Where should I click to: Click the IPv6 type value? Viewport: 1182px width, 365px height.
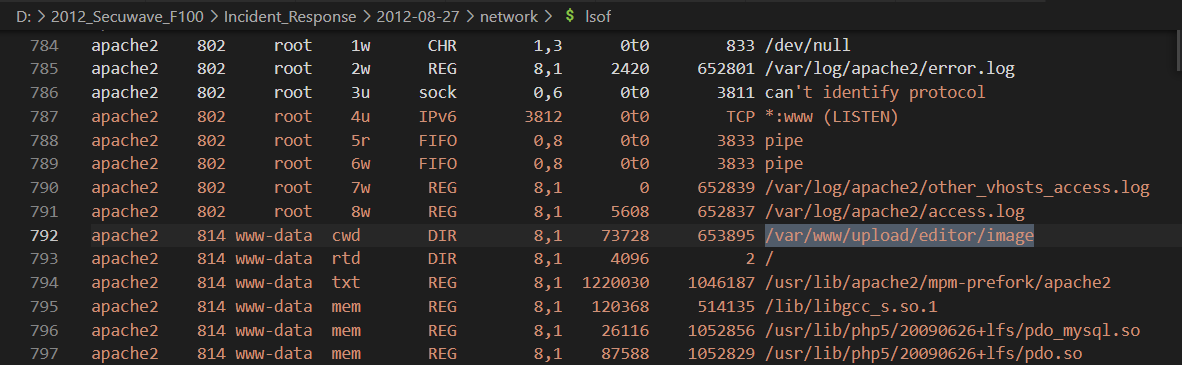tap(438, 117)
